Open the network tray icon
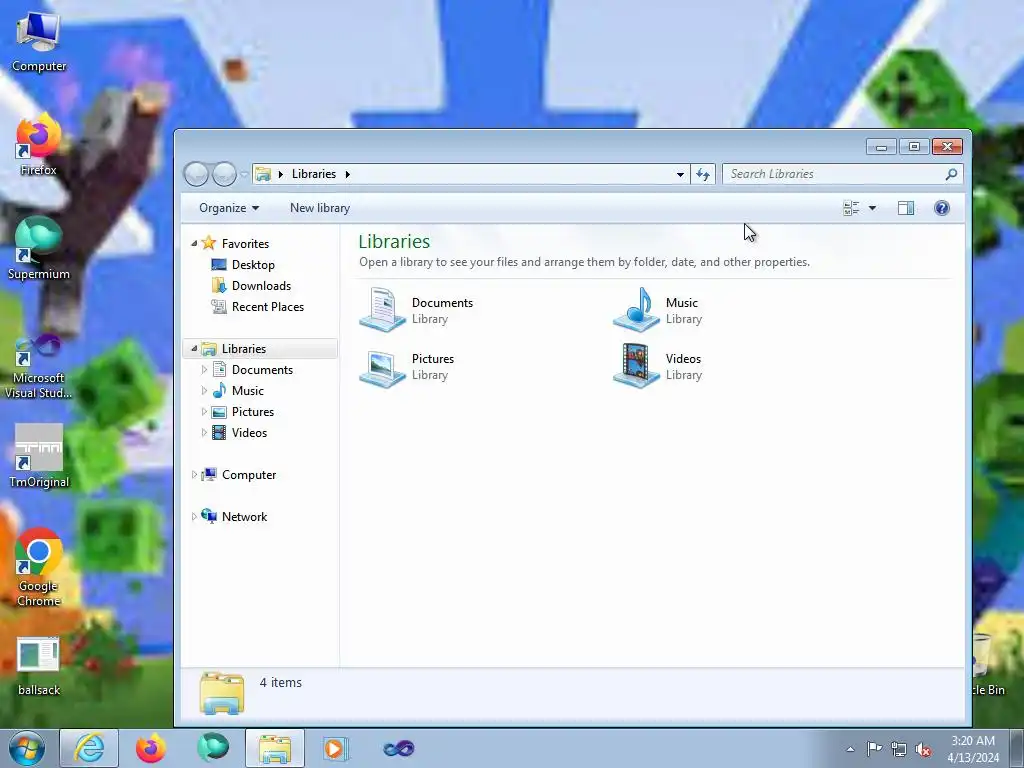Screen dimensions: 1024x768 [x=899, y=749]
